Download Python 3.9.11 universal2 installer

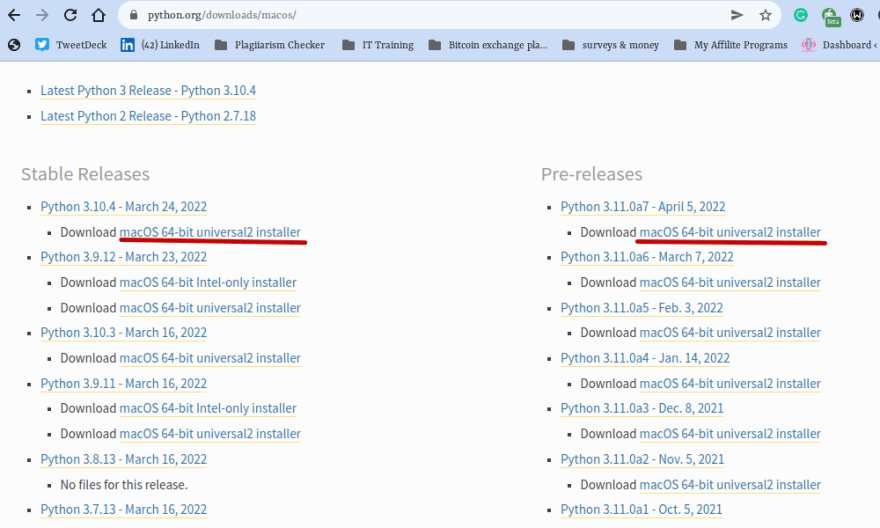pyautogui.click(x=210, y=434)
